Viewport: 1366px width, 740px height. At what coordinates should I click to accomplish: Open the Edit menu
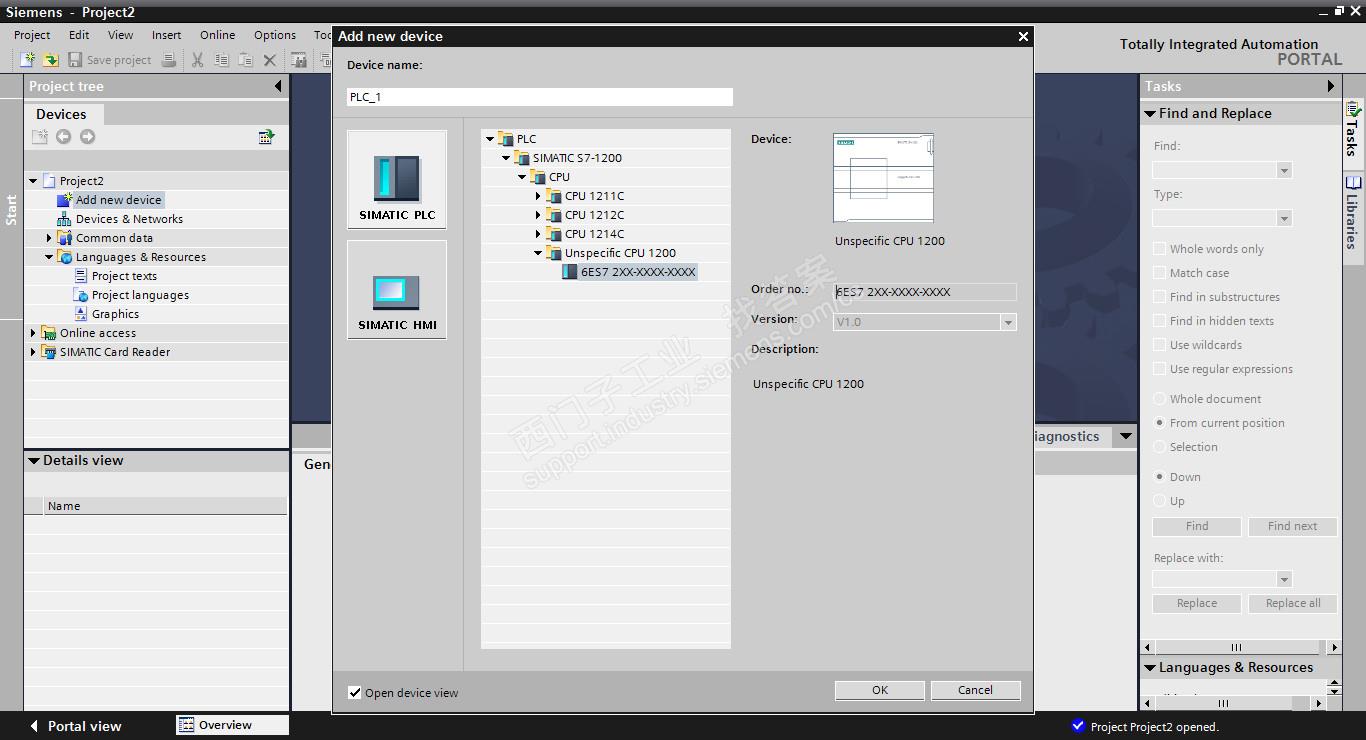pyautogui.click(x=79, y=35)
